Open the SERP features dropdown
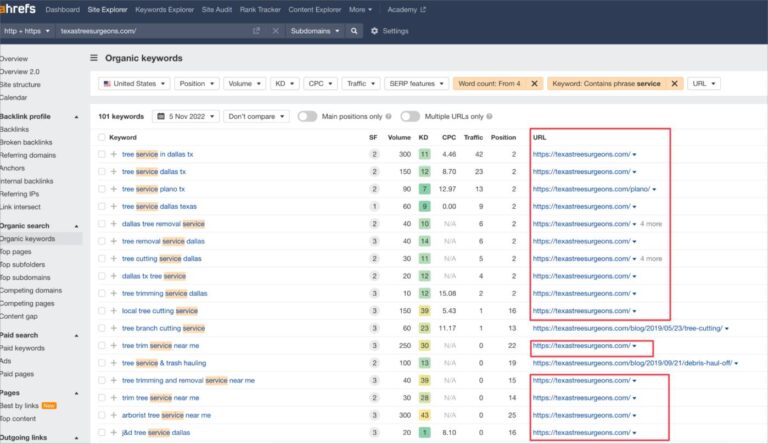This screenshot has width=768, height=444. (x=416, y=84)
